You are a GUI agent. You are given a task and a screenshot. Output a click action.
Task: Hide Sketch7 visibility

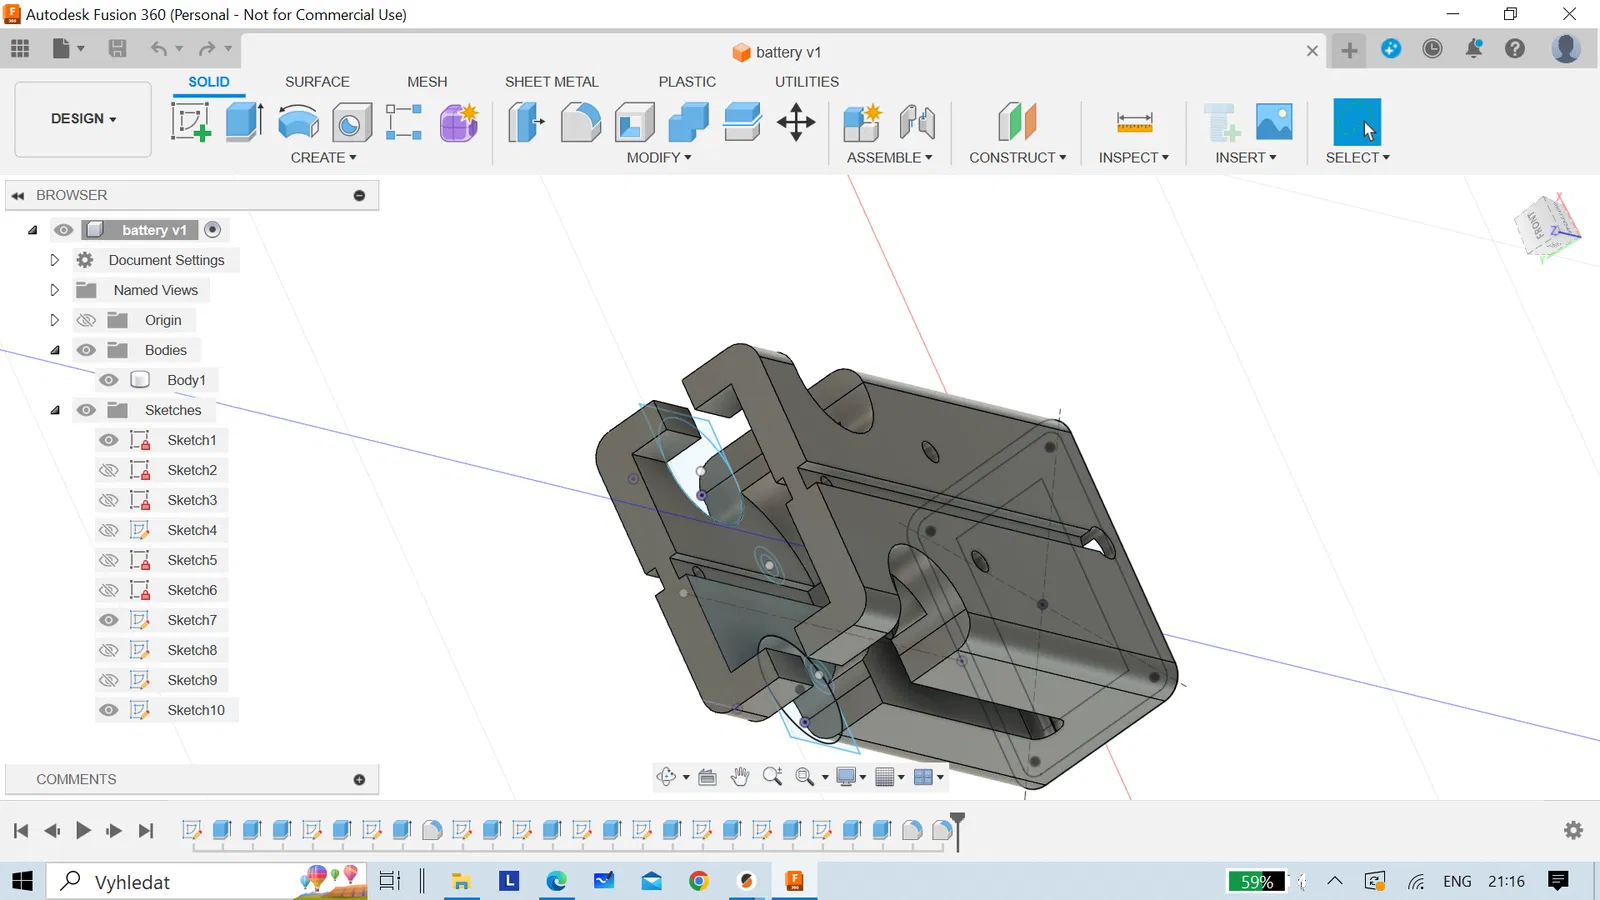pyautogui.click(x=109, y=620)
